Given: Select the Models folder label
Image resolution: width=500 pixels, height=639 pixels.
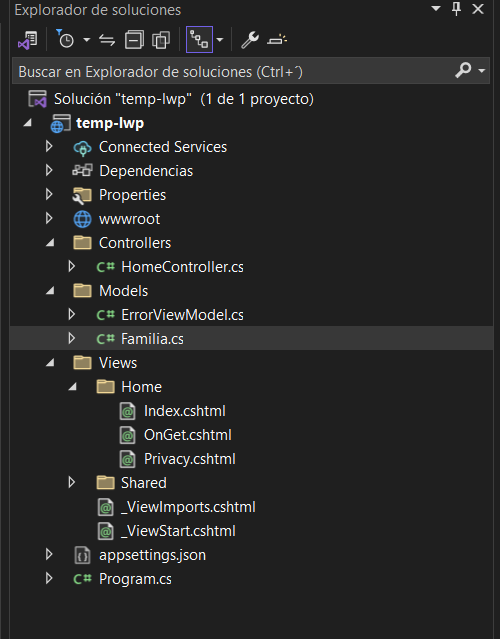Looking at the screenshot, I should click(x=123, y=291).
